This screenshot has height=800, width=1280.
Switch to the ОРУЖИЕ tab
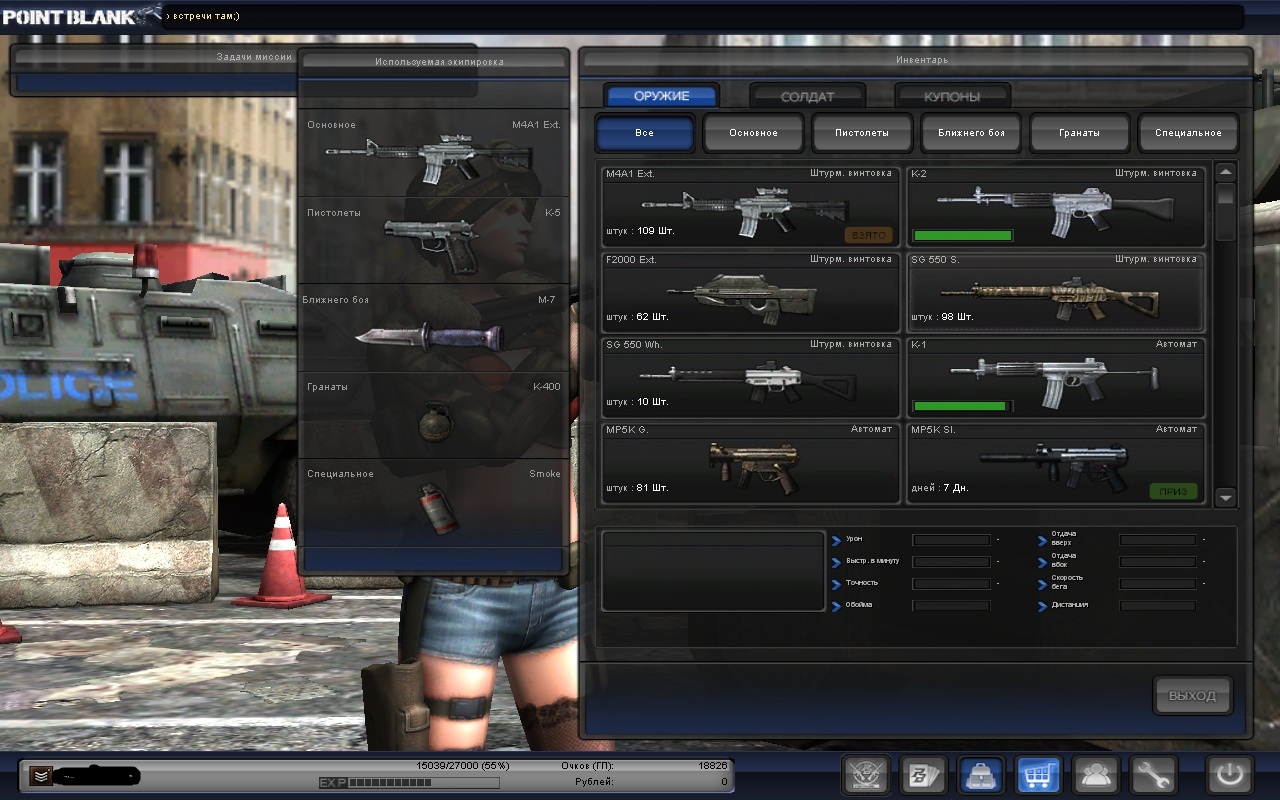pos(662,96)
